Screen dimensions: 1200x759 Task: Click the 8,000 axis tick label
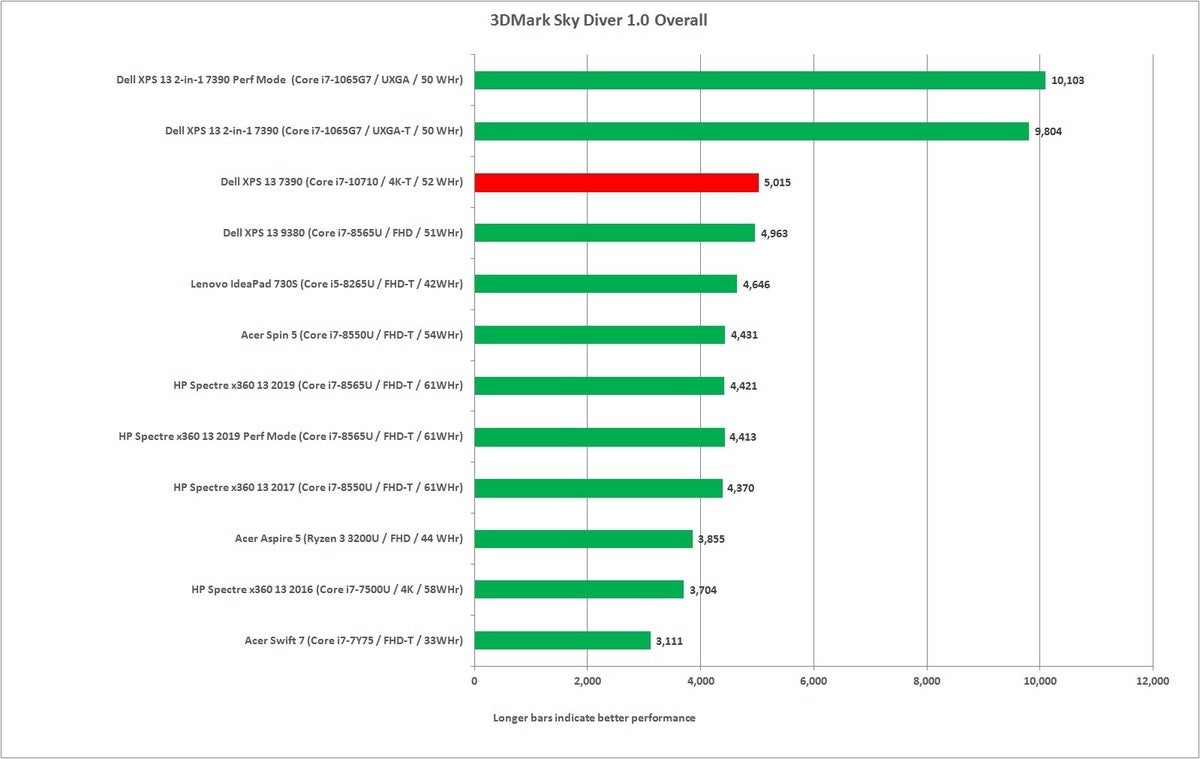[927, 682]
